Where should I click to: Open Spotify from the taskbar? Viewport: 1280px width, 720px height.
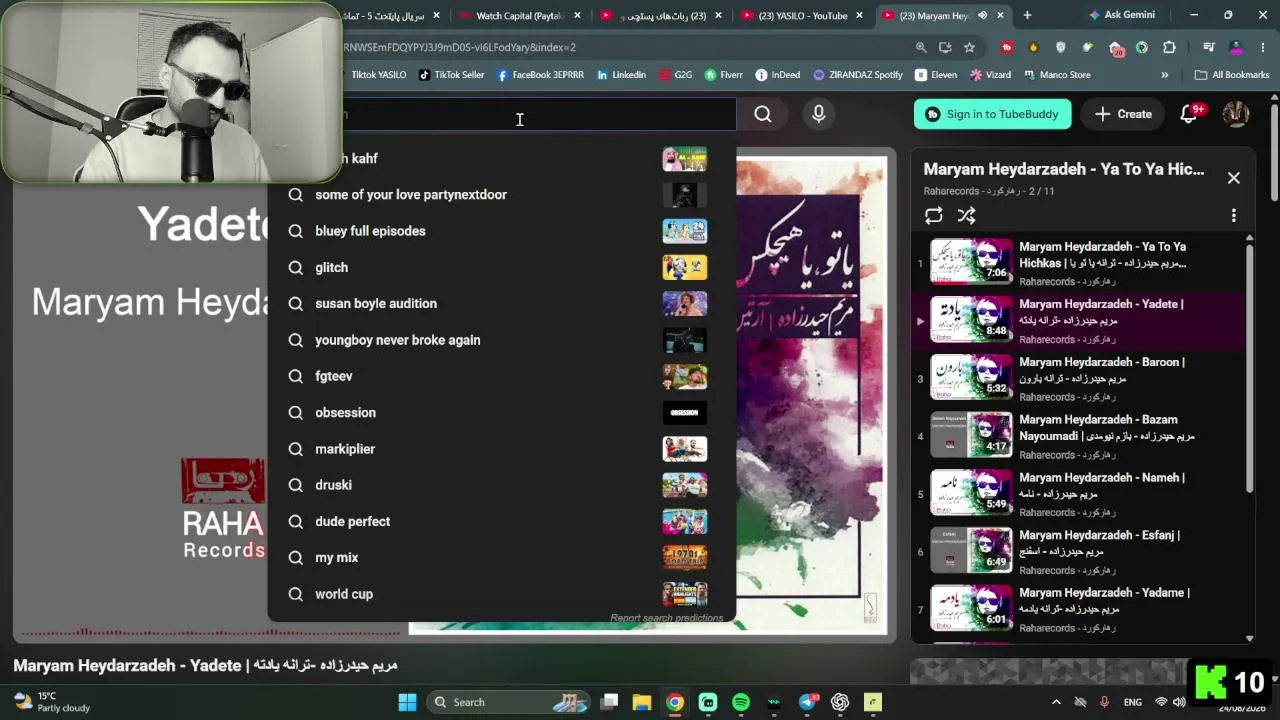point(741,702)
